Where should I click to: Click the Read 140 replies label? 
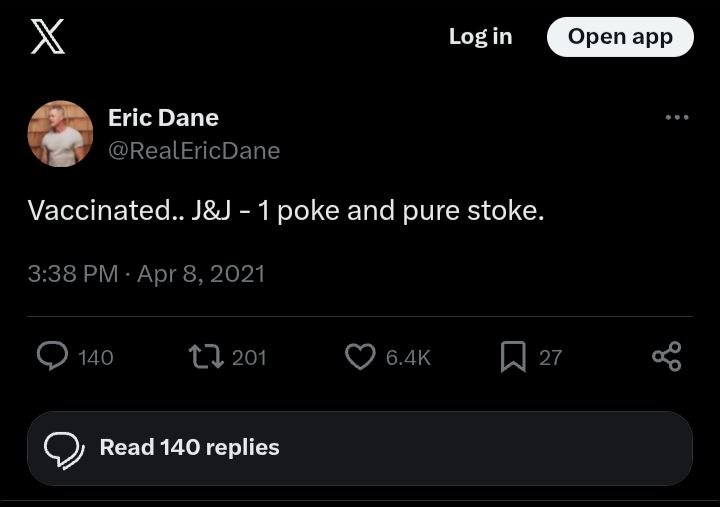click(x=189, y=447)
